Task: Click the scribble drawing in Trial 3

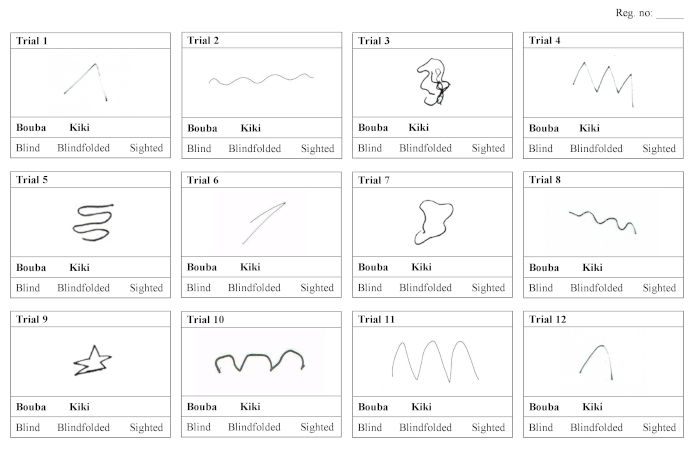Action: [433, 82]
